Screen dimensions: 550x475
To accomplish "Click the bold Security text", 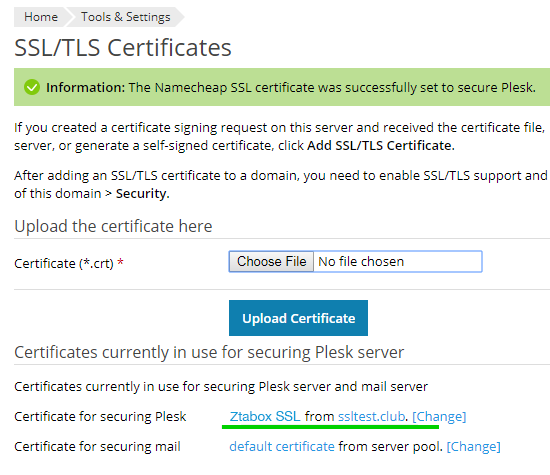I will [x=142, y=194].
